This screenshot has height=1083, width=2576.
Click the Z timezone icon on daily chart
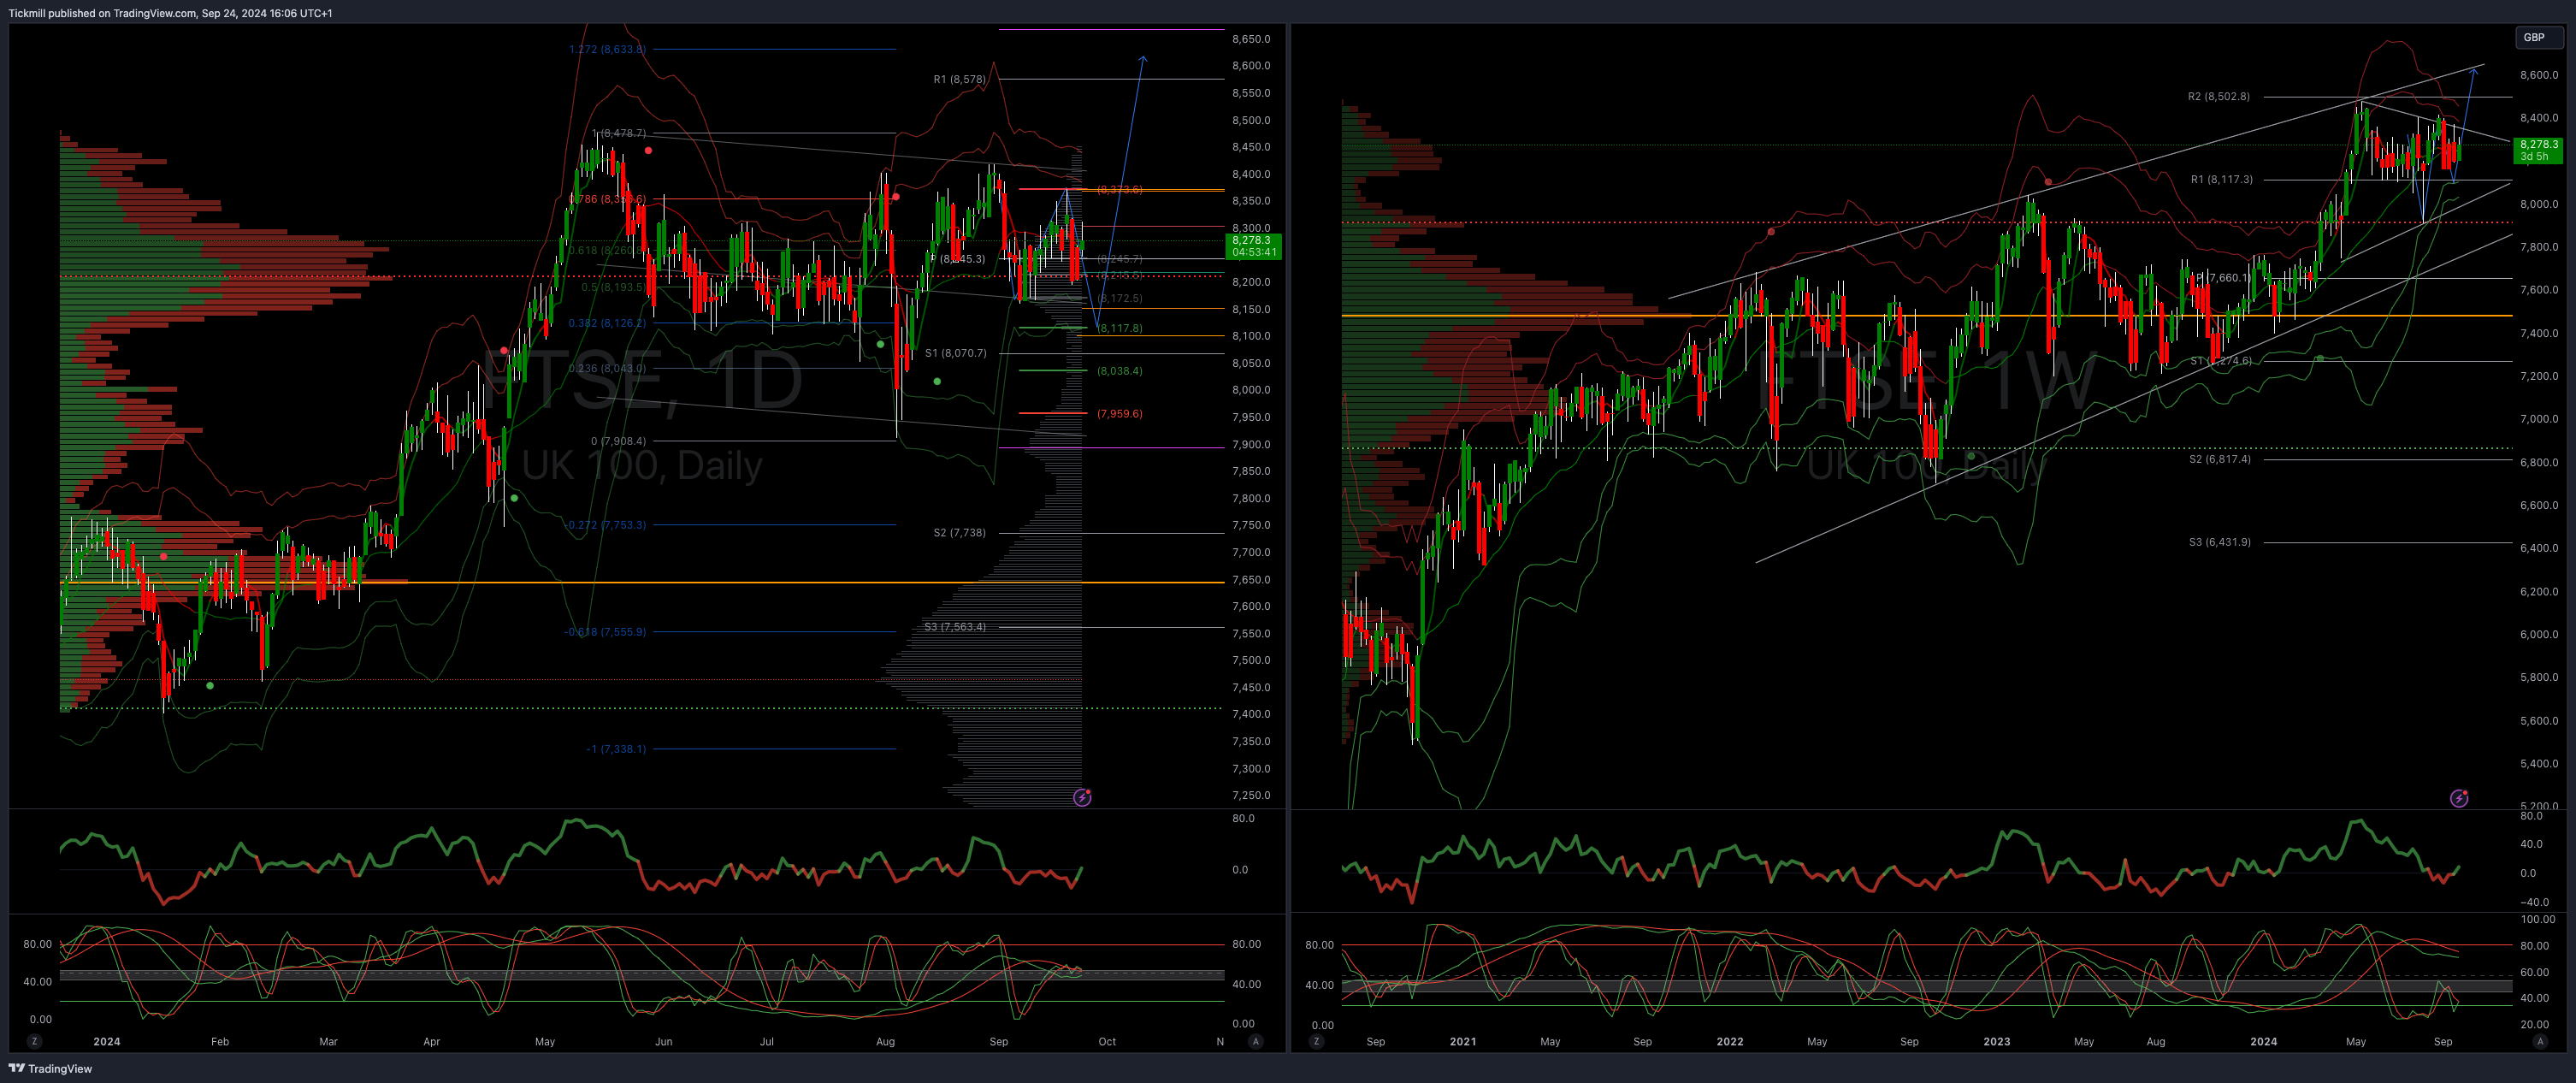[35, 1041]
